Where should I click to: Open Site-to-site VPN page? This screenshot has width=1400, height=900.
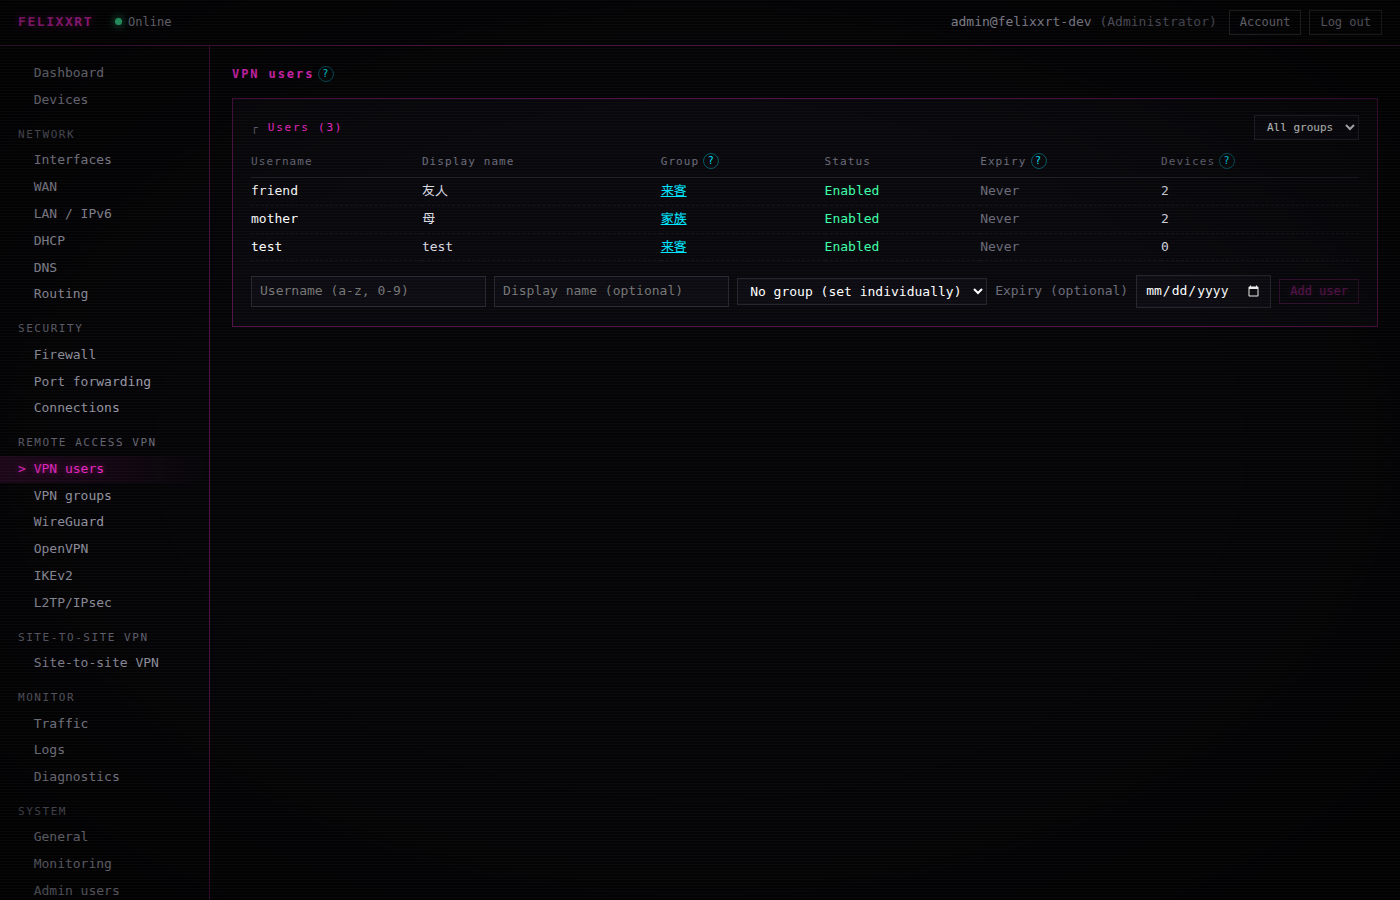[x=97, y=663]
